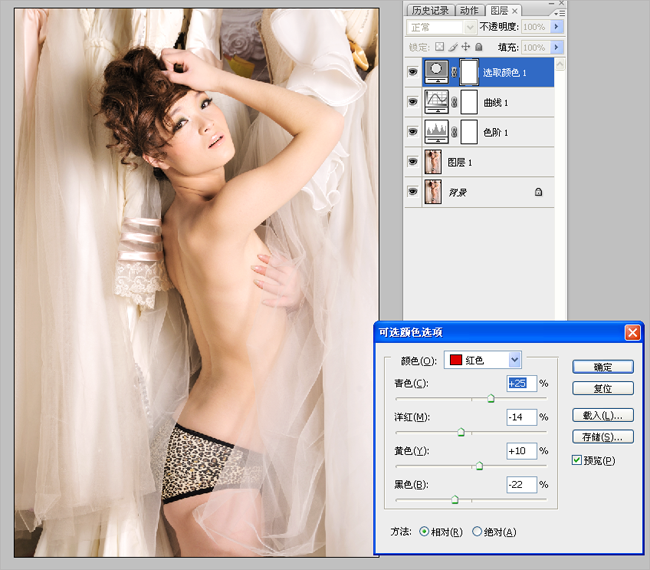Switch to the History tab
Viewport: 650px width, 570px height.
(430, 10)
